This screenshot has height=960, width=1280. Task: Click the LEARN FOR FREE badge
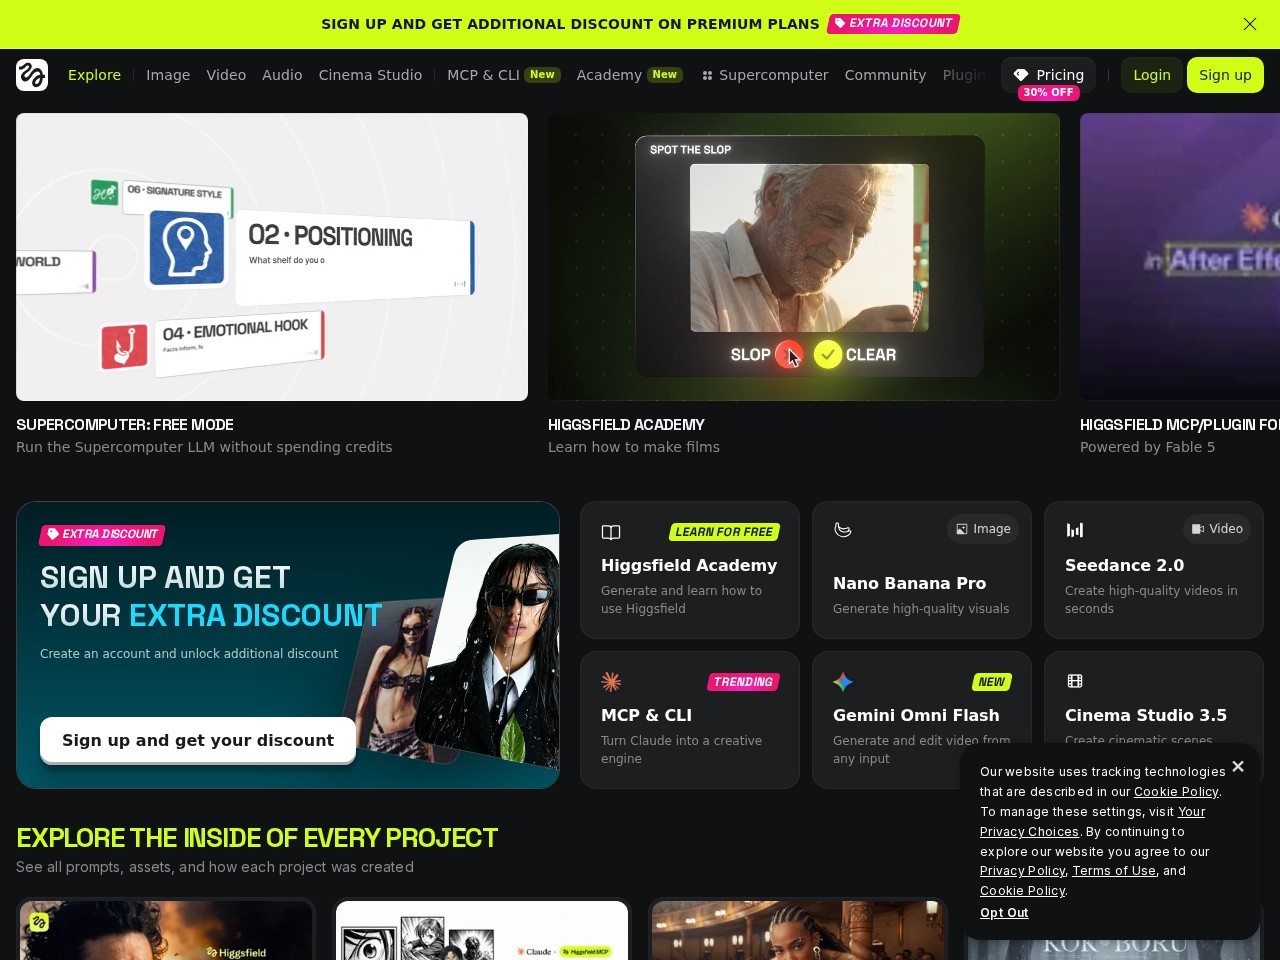pyautogui.click(x=724, y=532)
